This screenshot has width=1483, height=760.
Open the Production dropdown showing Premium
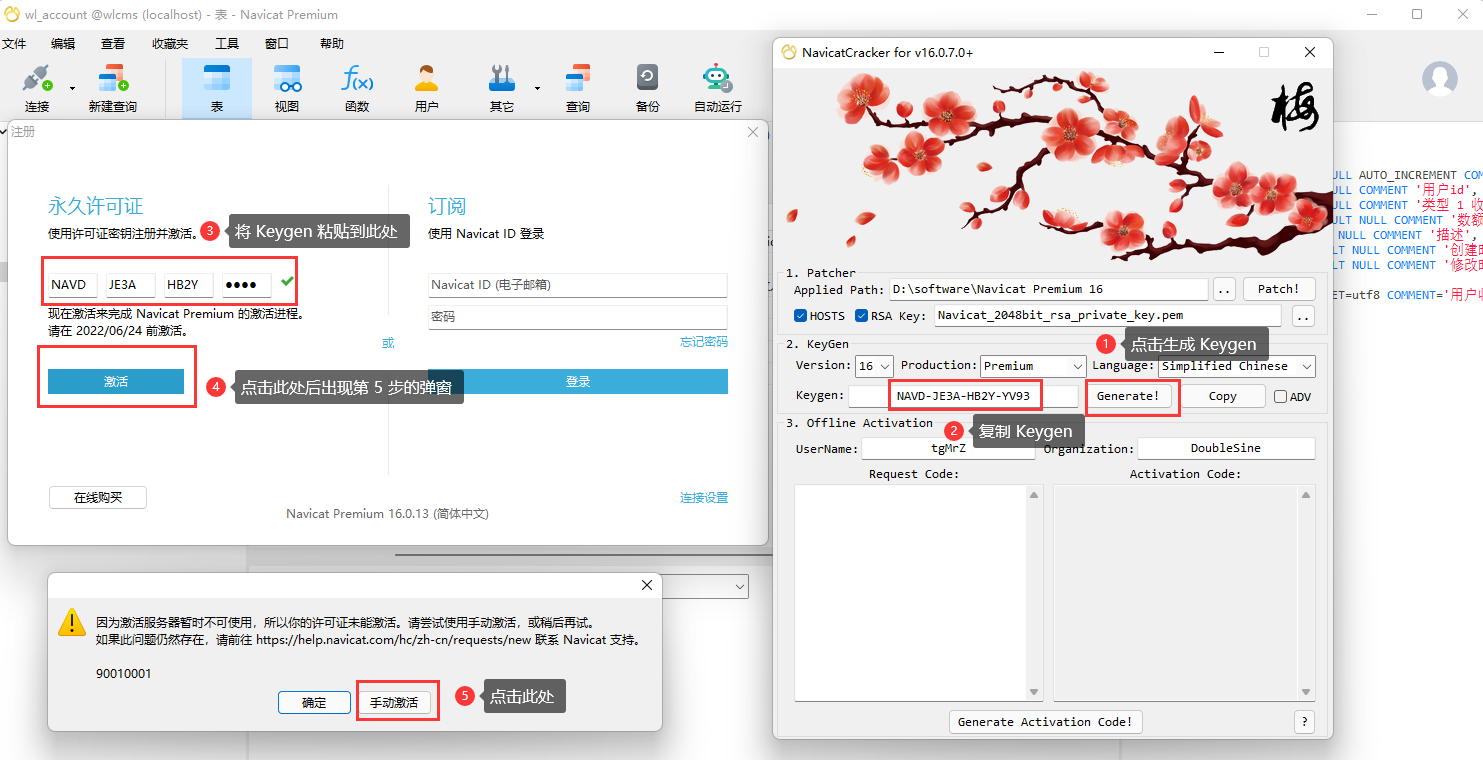[x=1032, y=366]
